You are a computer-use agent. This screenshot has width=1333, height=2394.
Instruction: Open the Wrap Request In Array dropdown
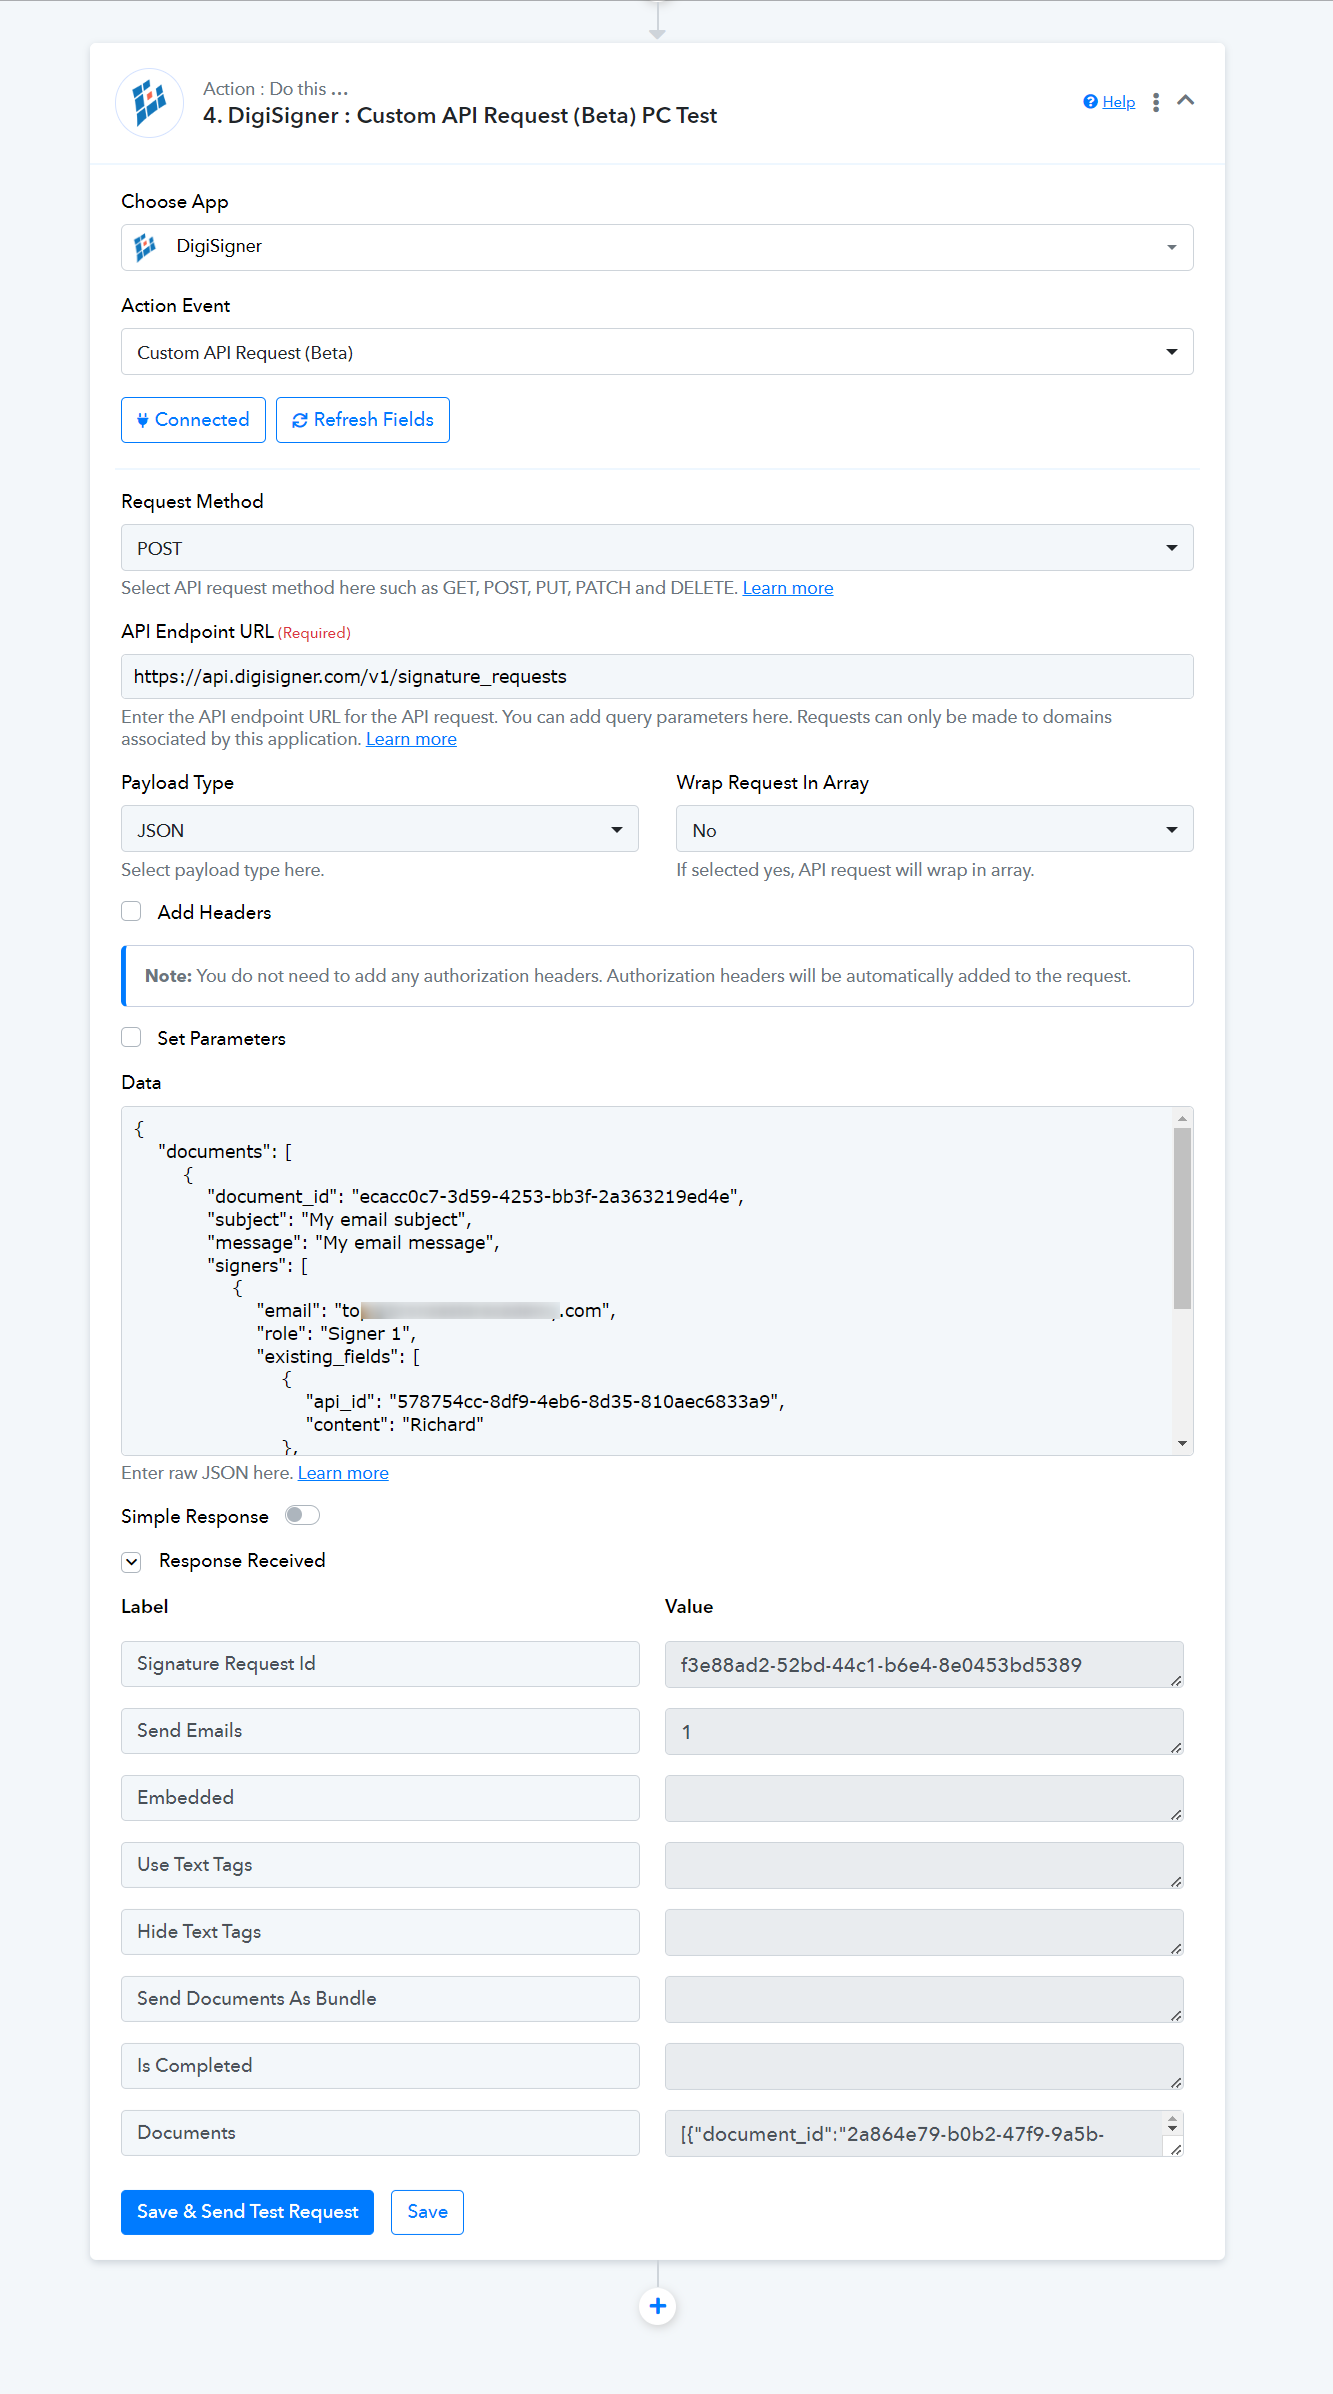(x=935, y=829)
